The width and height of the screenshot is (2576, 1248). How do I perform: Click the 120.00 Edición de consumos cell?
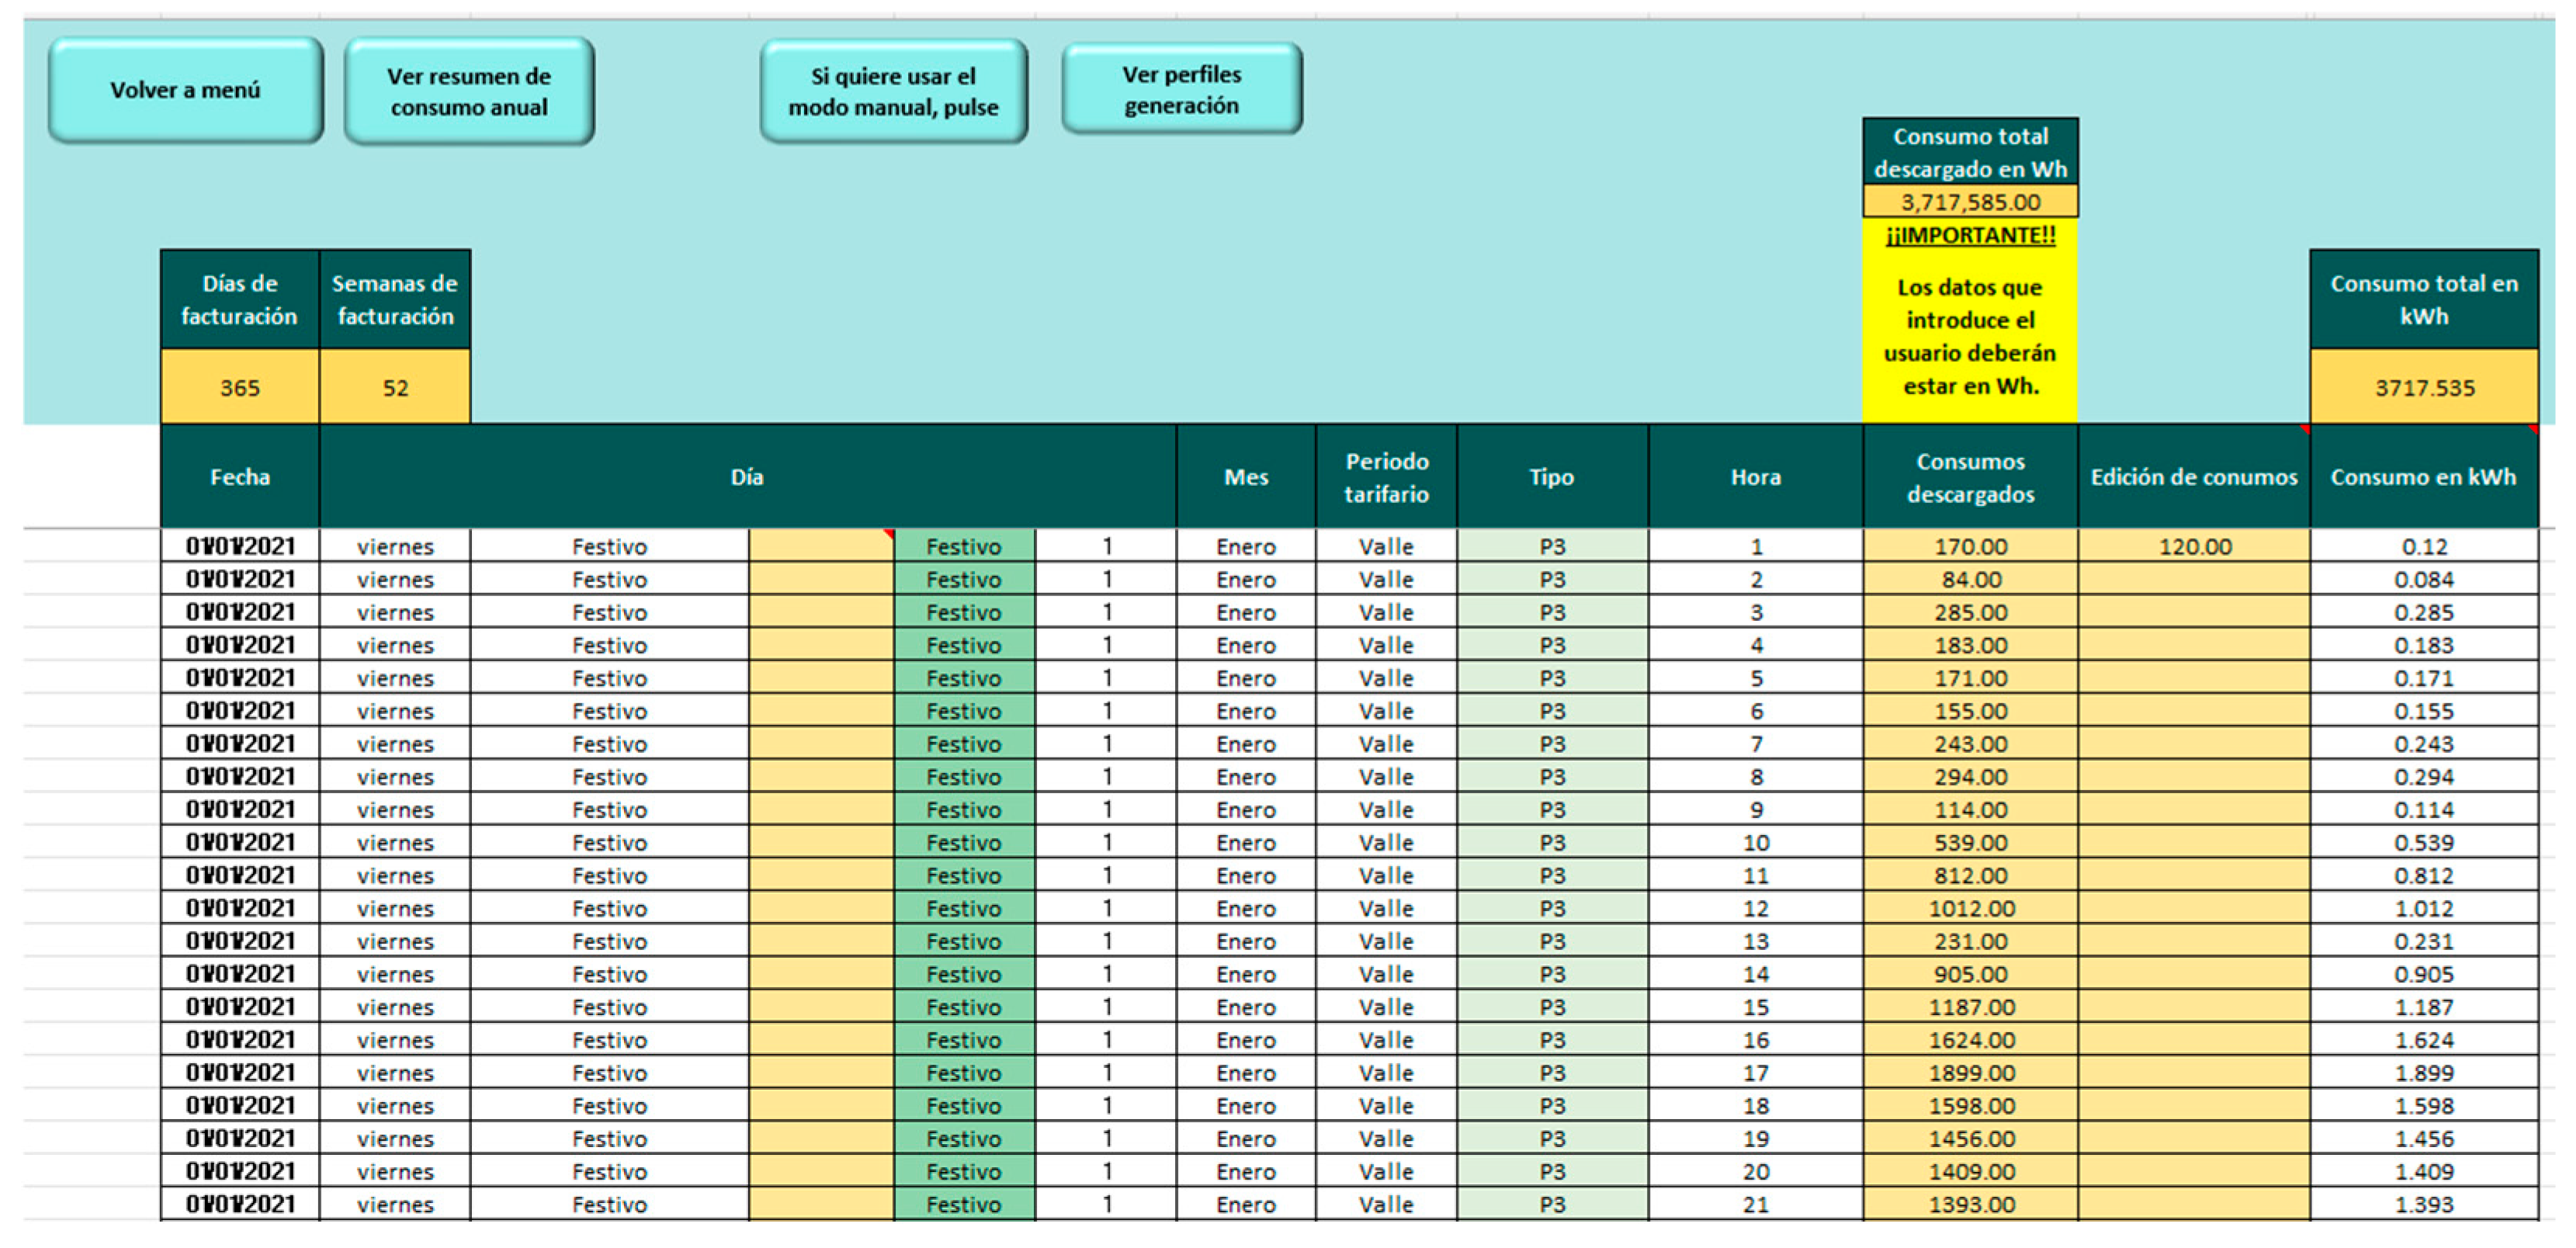click(x=2194, y=546)
